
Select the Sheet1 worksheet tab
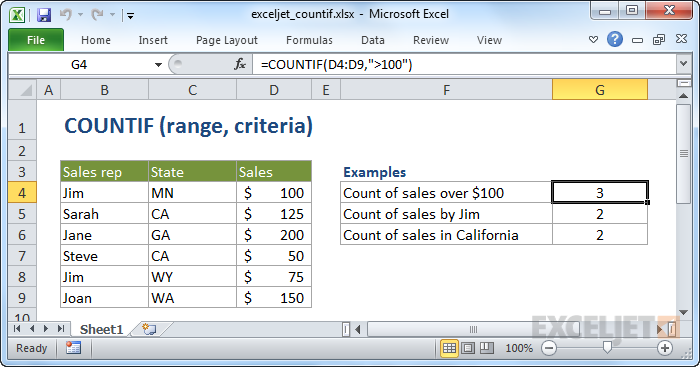(101, 329)
